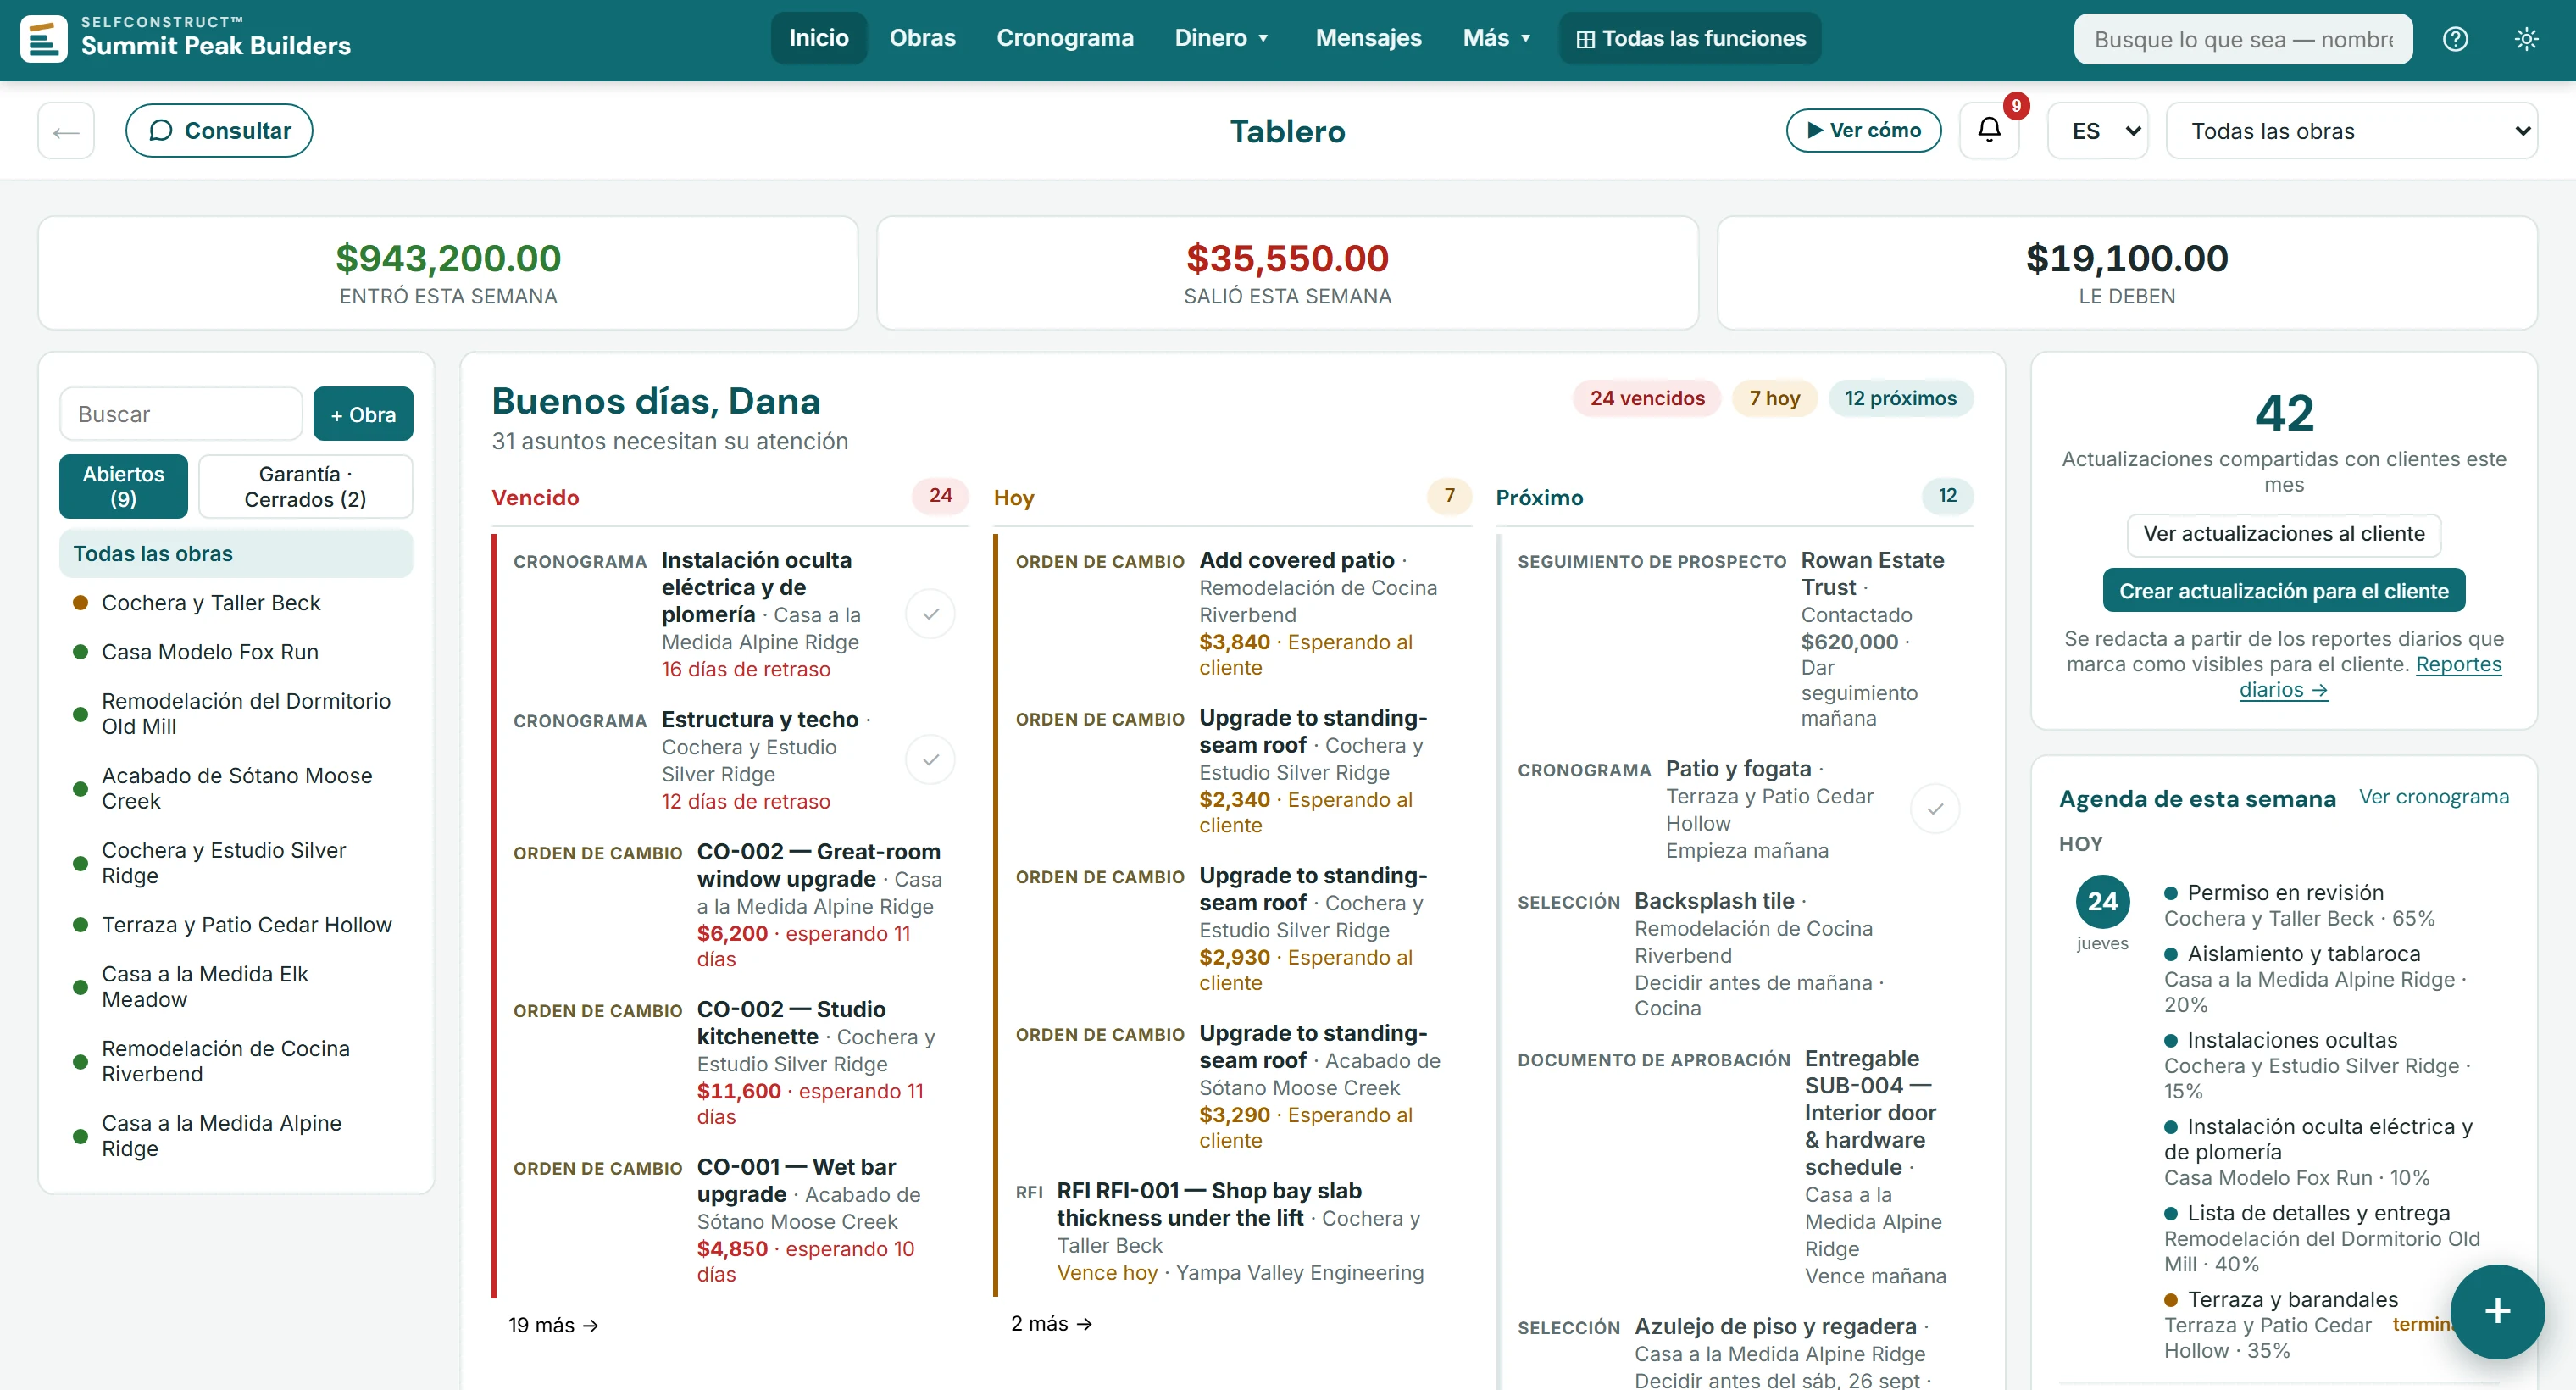This screenshot has width=2576, height=1390.
Task: Open the Ver cronograma link
Action: pos(2433,797)
